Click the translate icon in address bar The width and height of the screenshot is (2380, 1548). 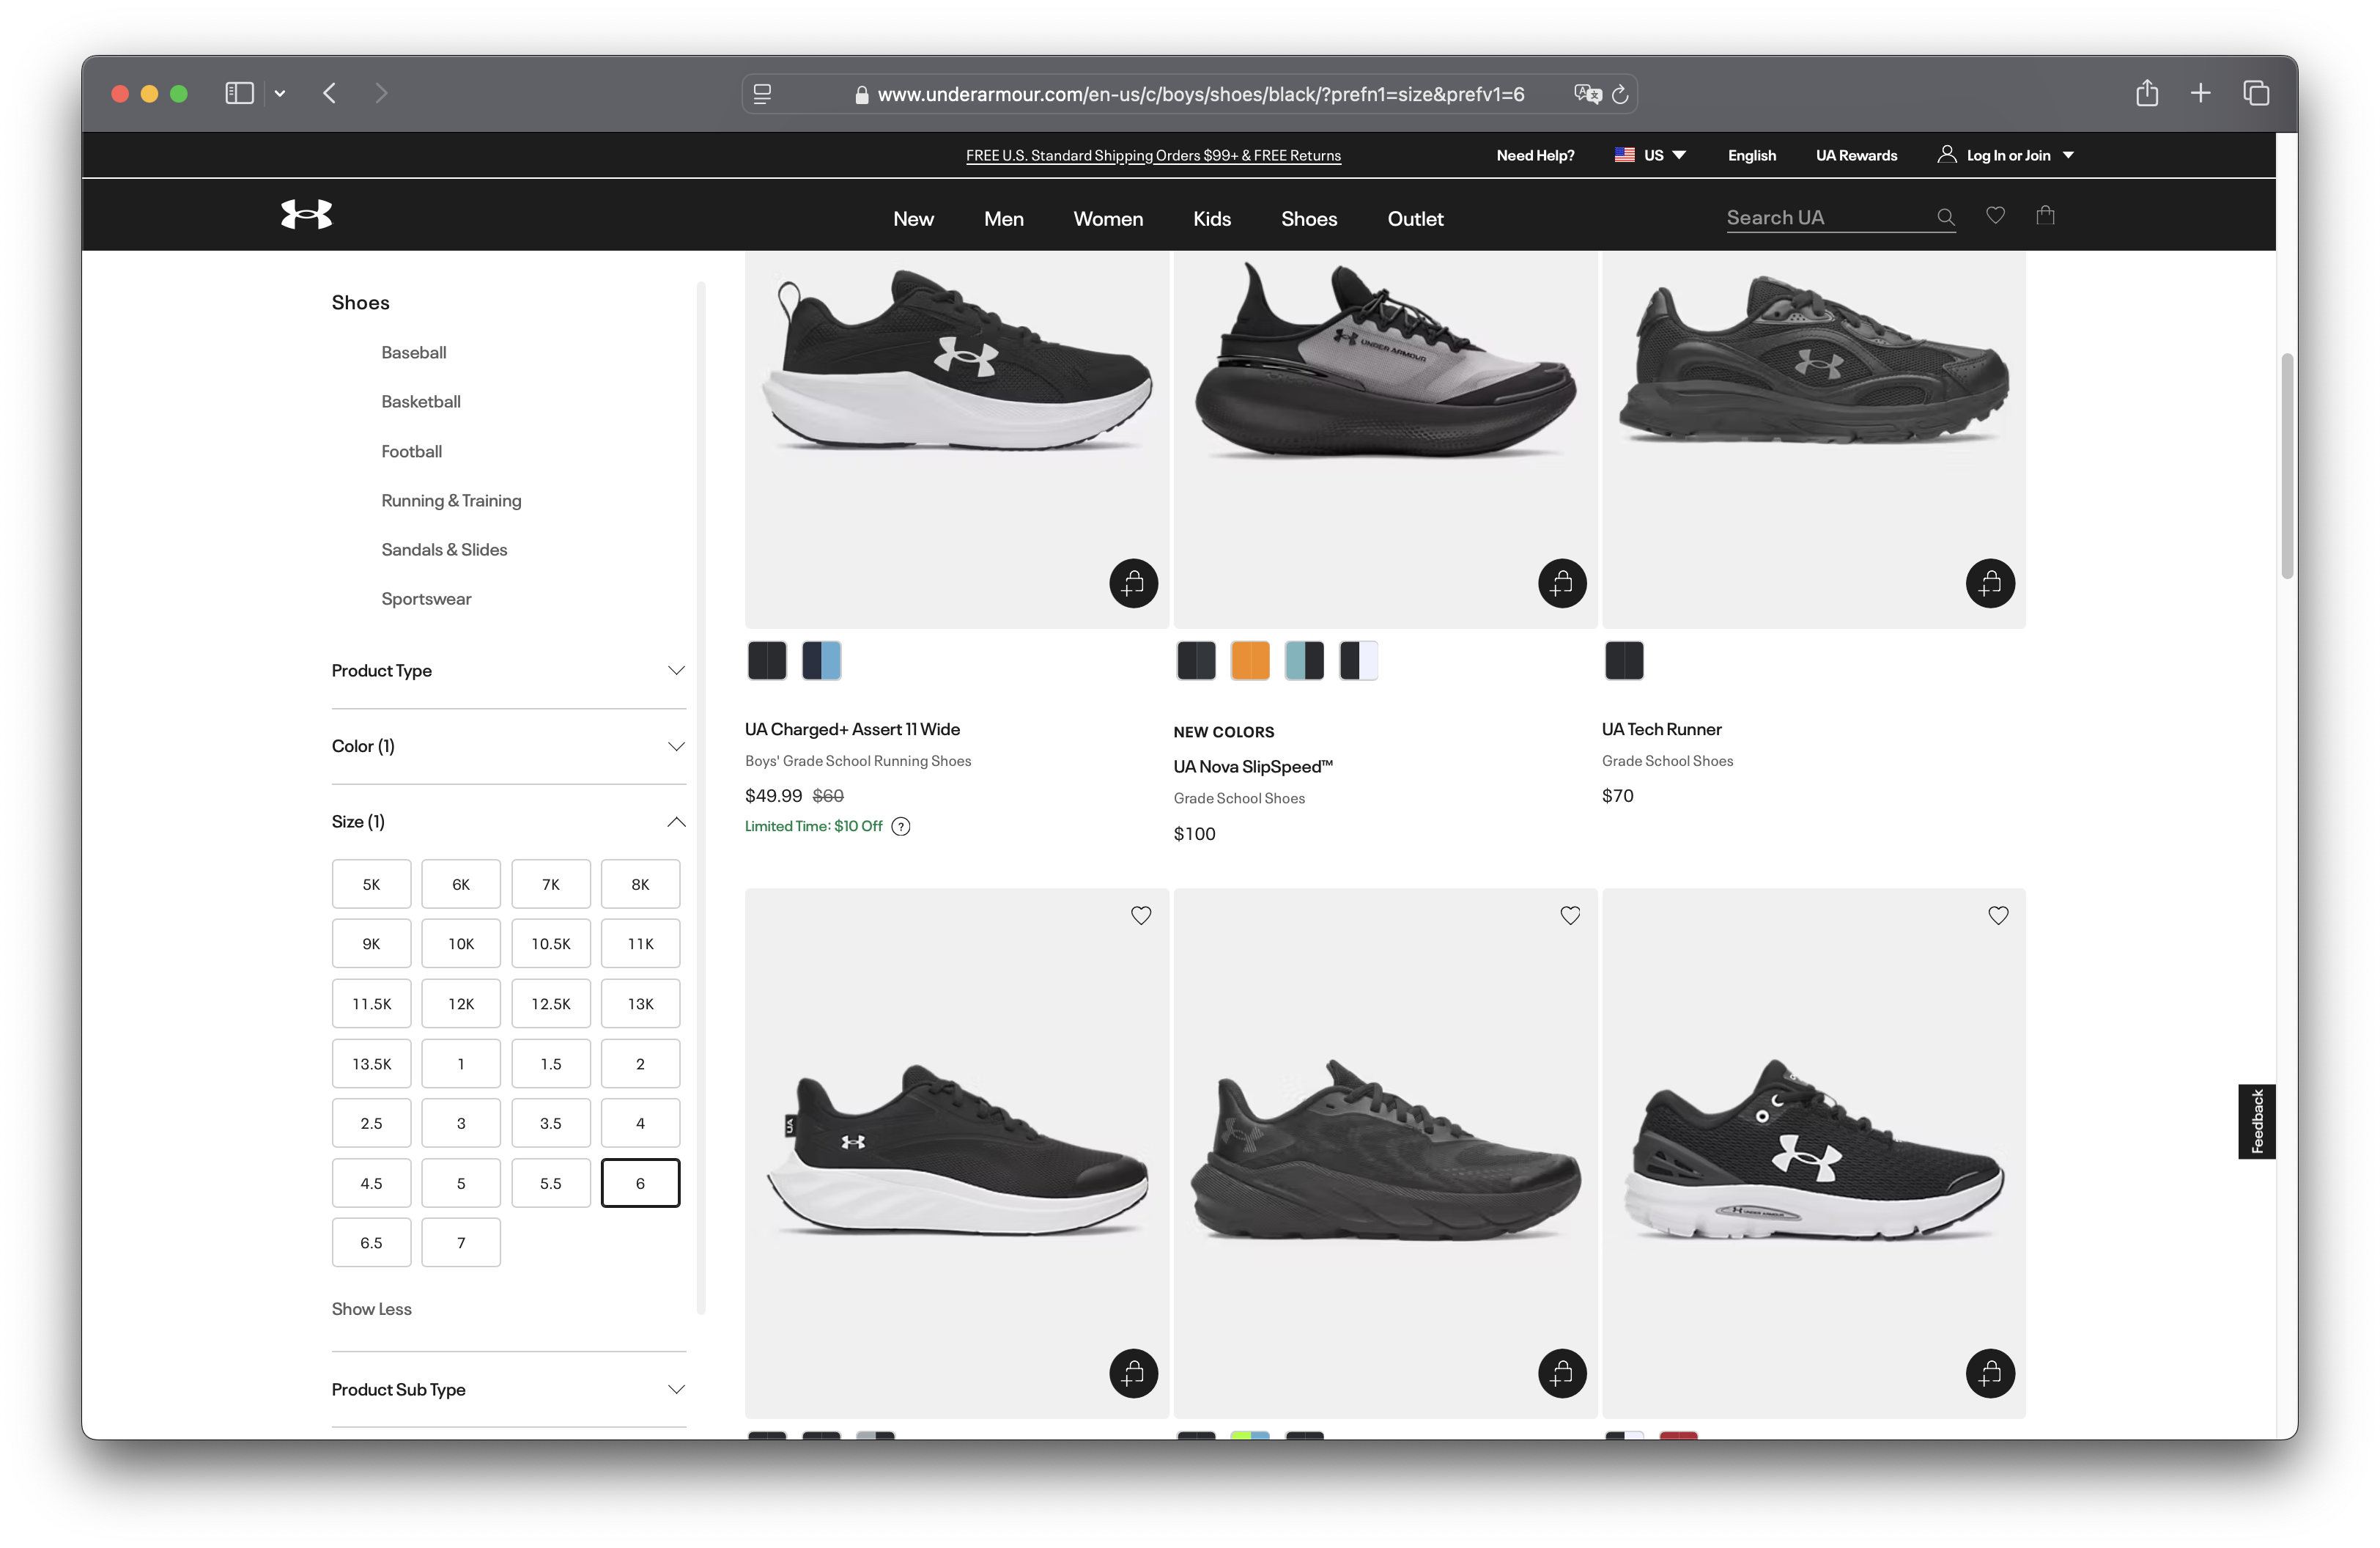pos(1587,94)
